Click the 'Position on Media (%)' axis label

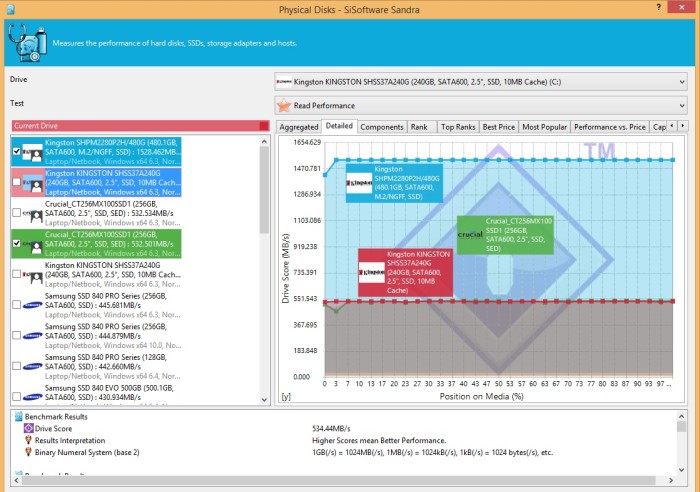tap(481, 396)
